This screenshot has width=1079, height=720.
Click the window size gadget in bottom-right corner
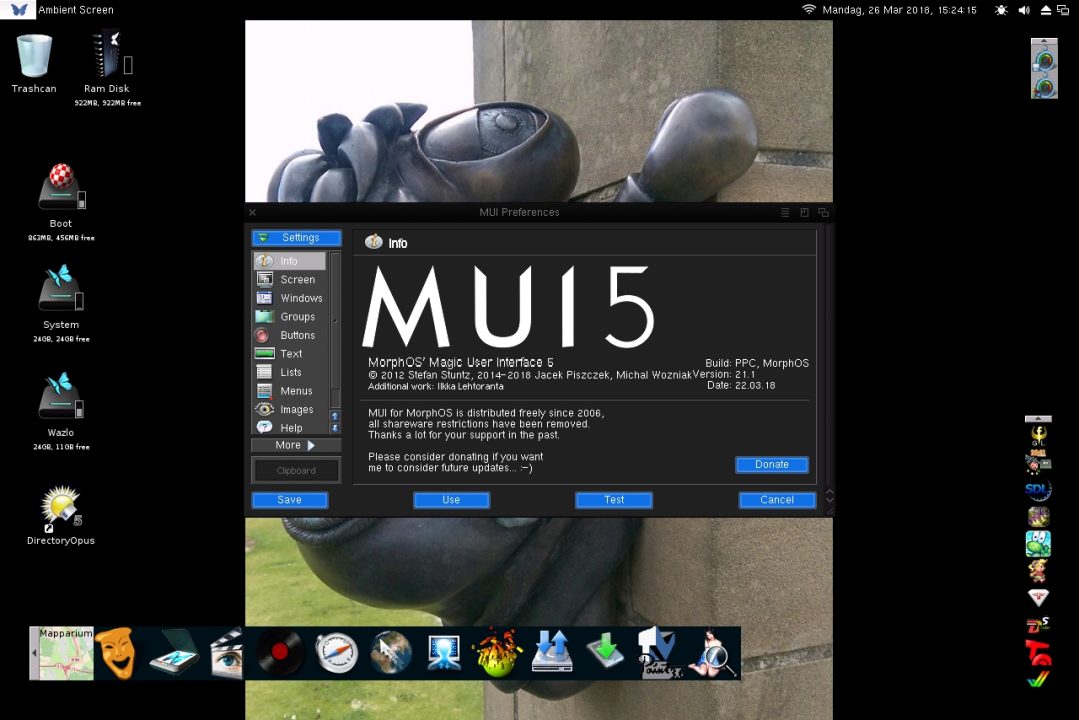click(x=829, y=510)
